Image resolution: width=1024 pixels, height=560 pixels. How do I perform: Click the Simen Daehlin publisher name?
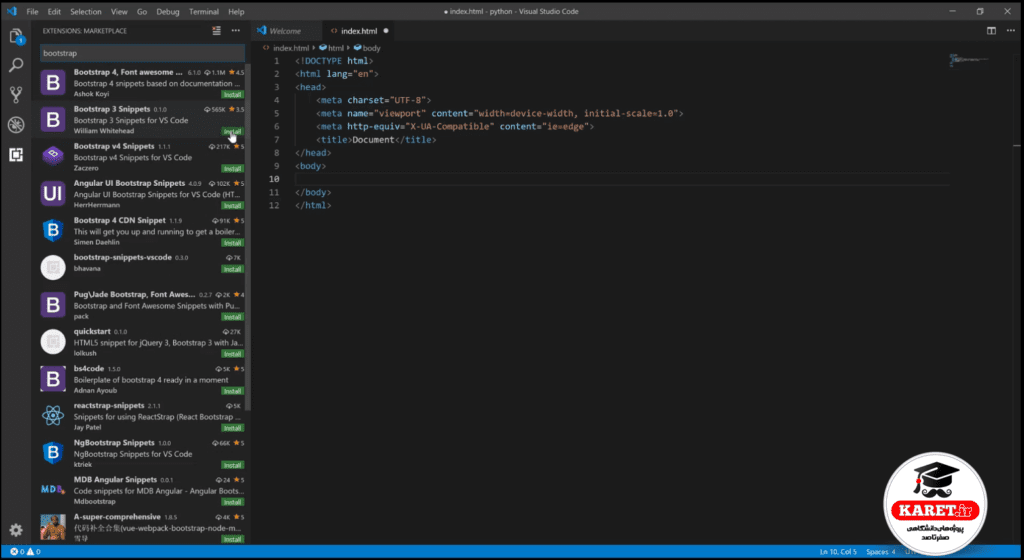pyautogui.click(x=97, y=242)
